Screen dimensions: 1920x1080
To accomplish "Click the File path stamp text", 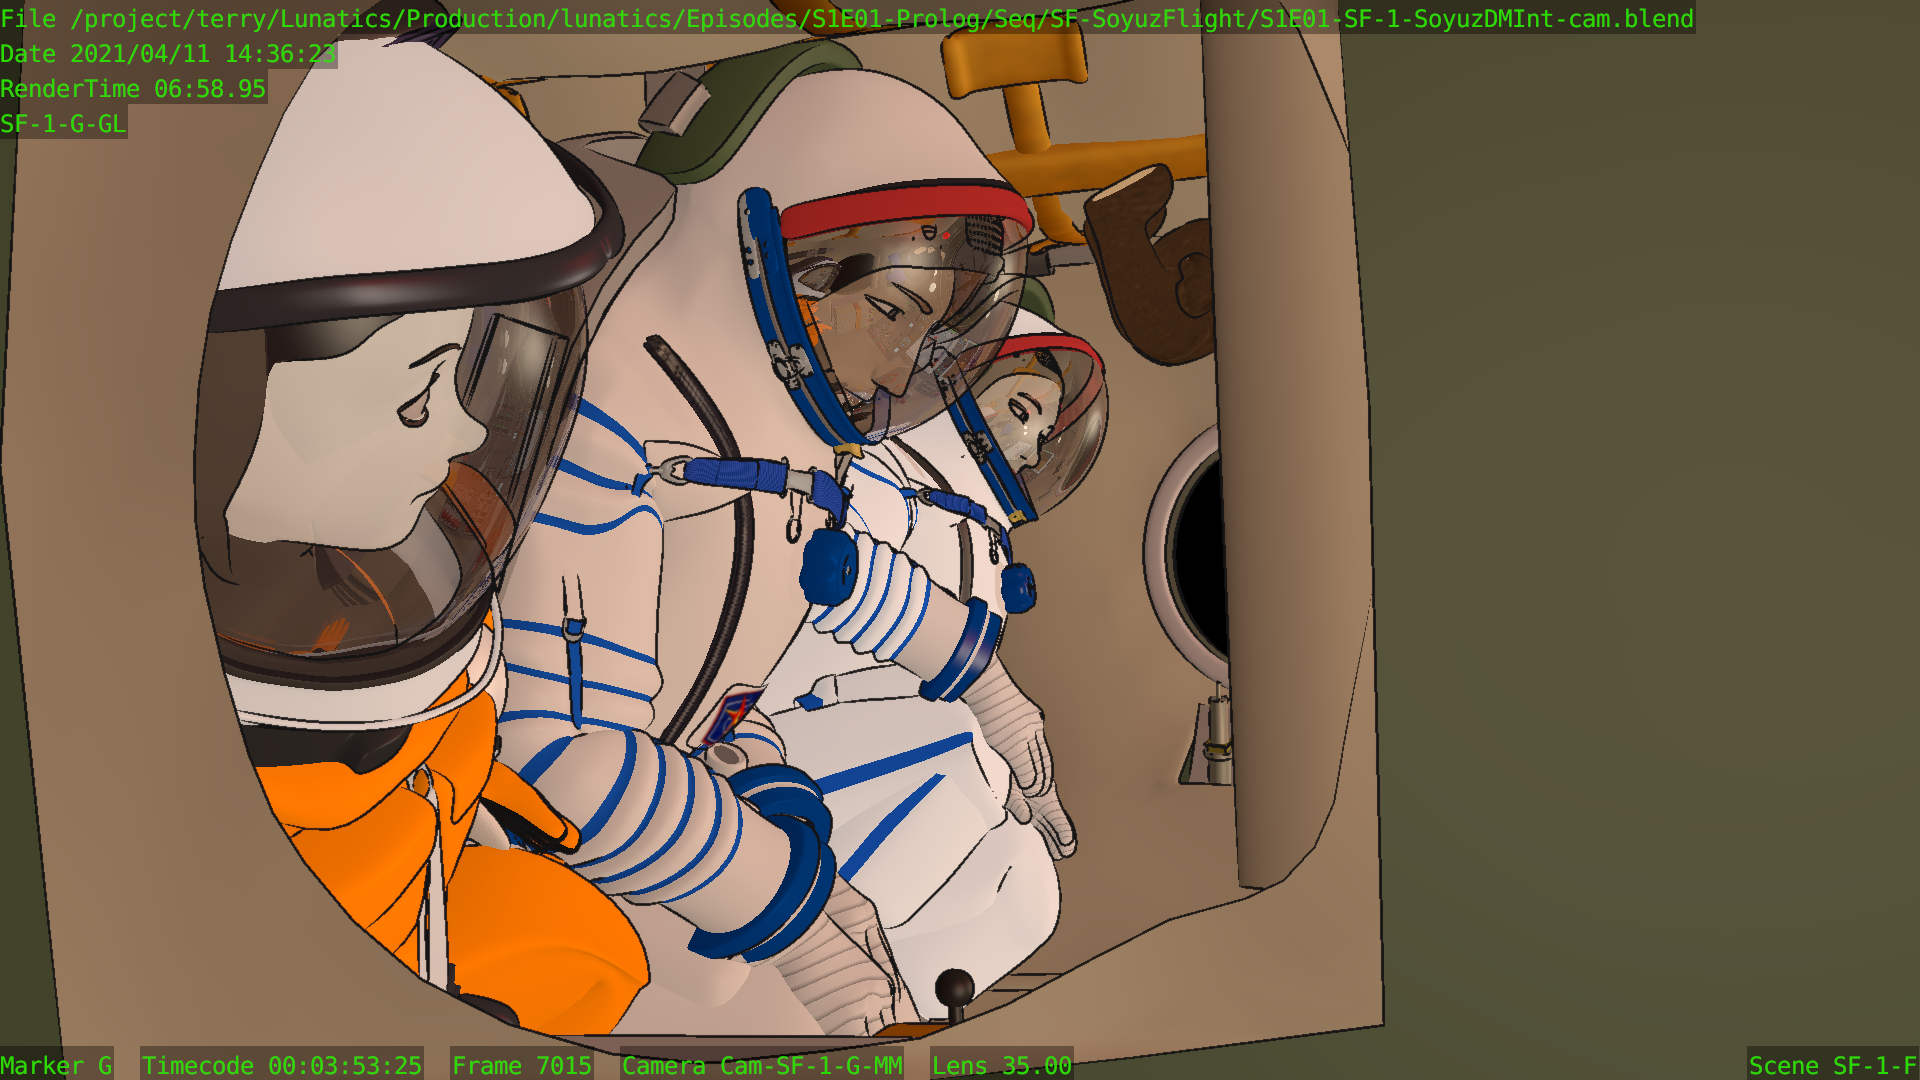I will 846,18.
